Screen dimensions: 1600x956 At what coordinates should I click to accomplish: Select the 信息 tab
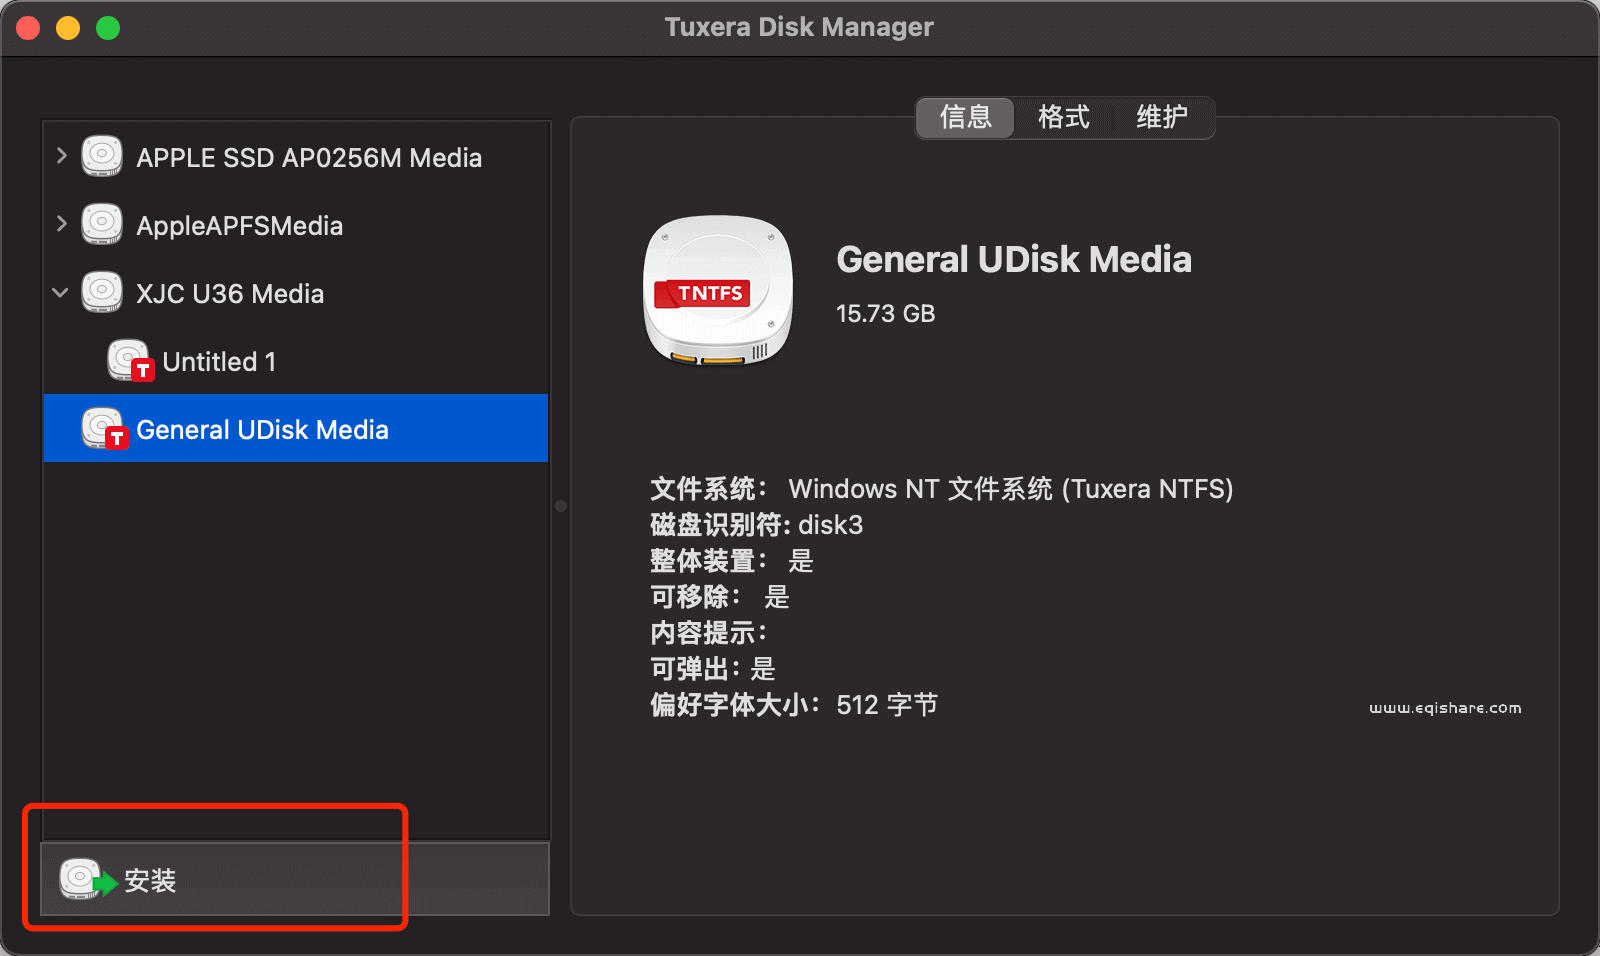tap(964, 118)
